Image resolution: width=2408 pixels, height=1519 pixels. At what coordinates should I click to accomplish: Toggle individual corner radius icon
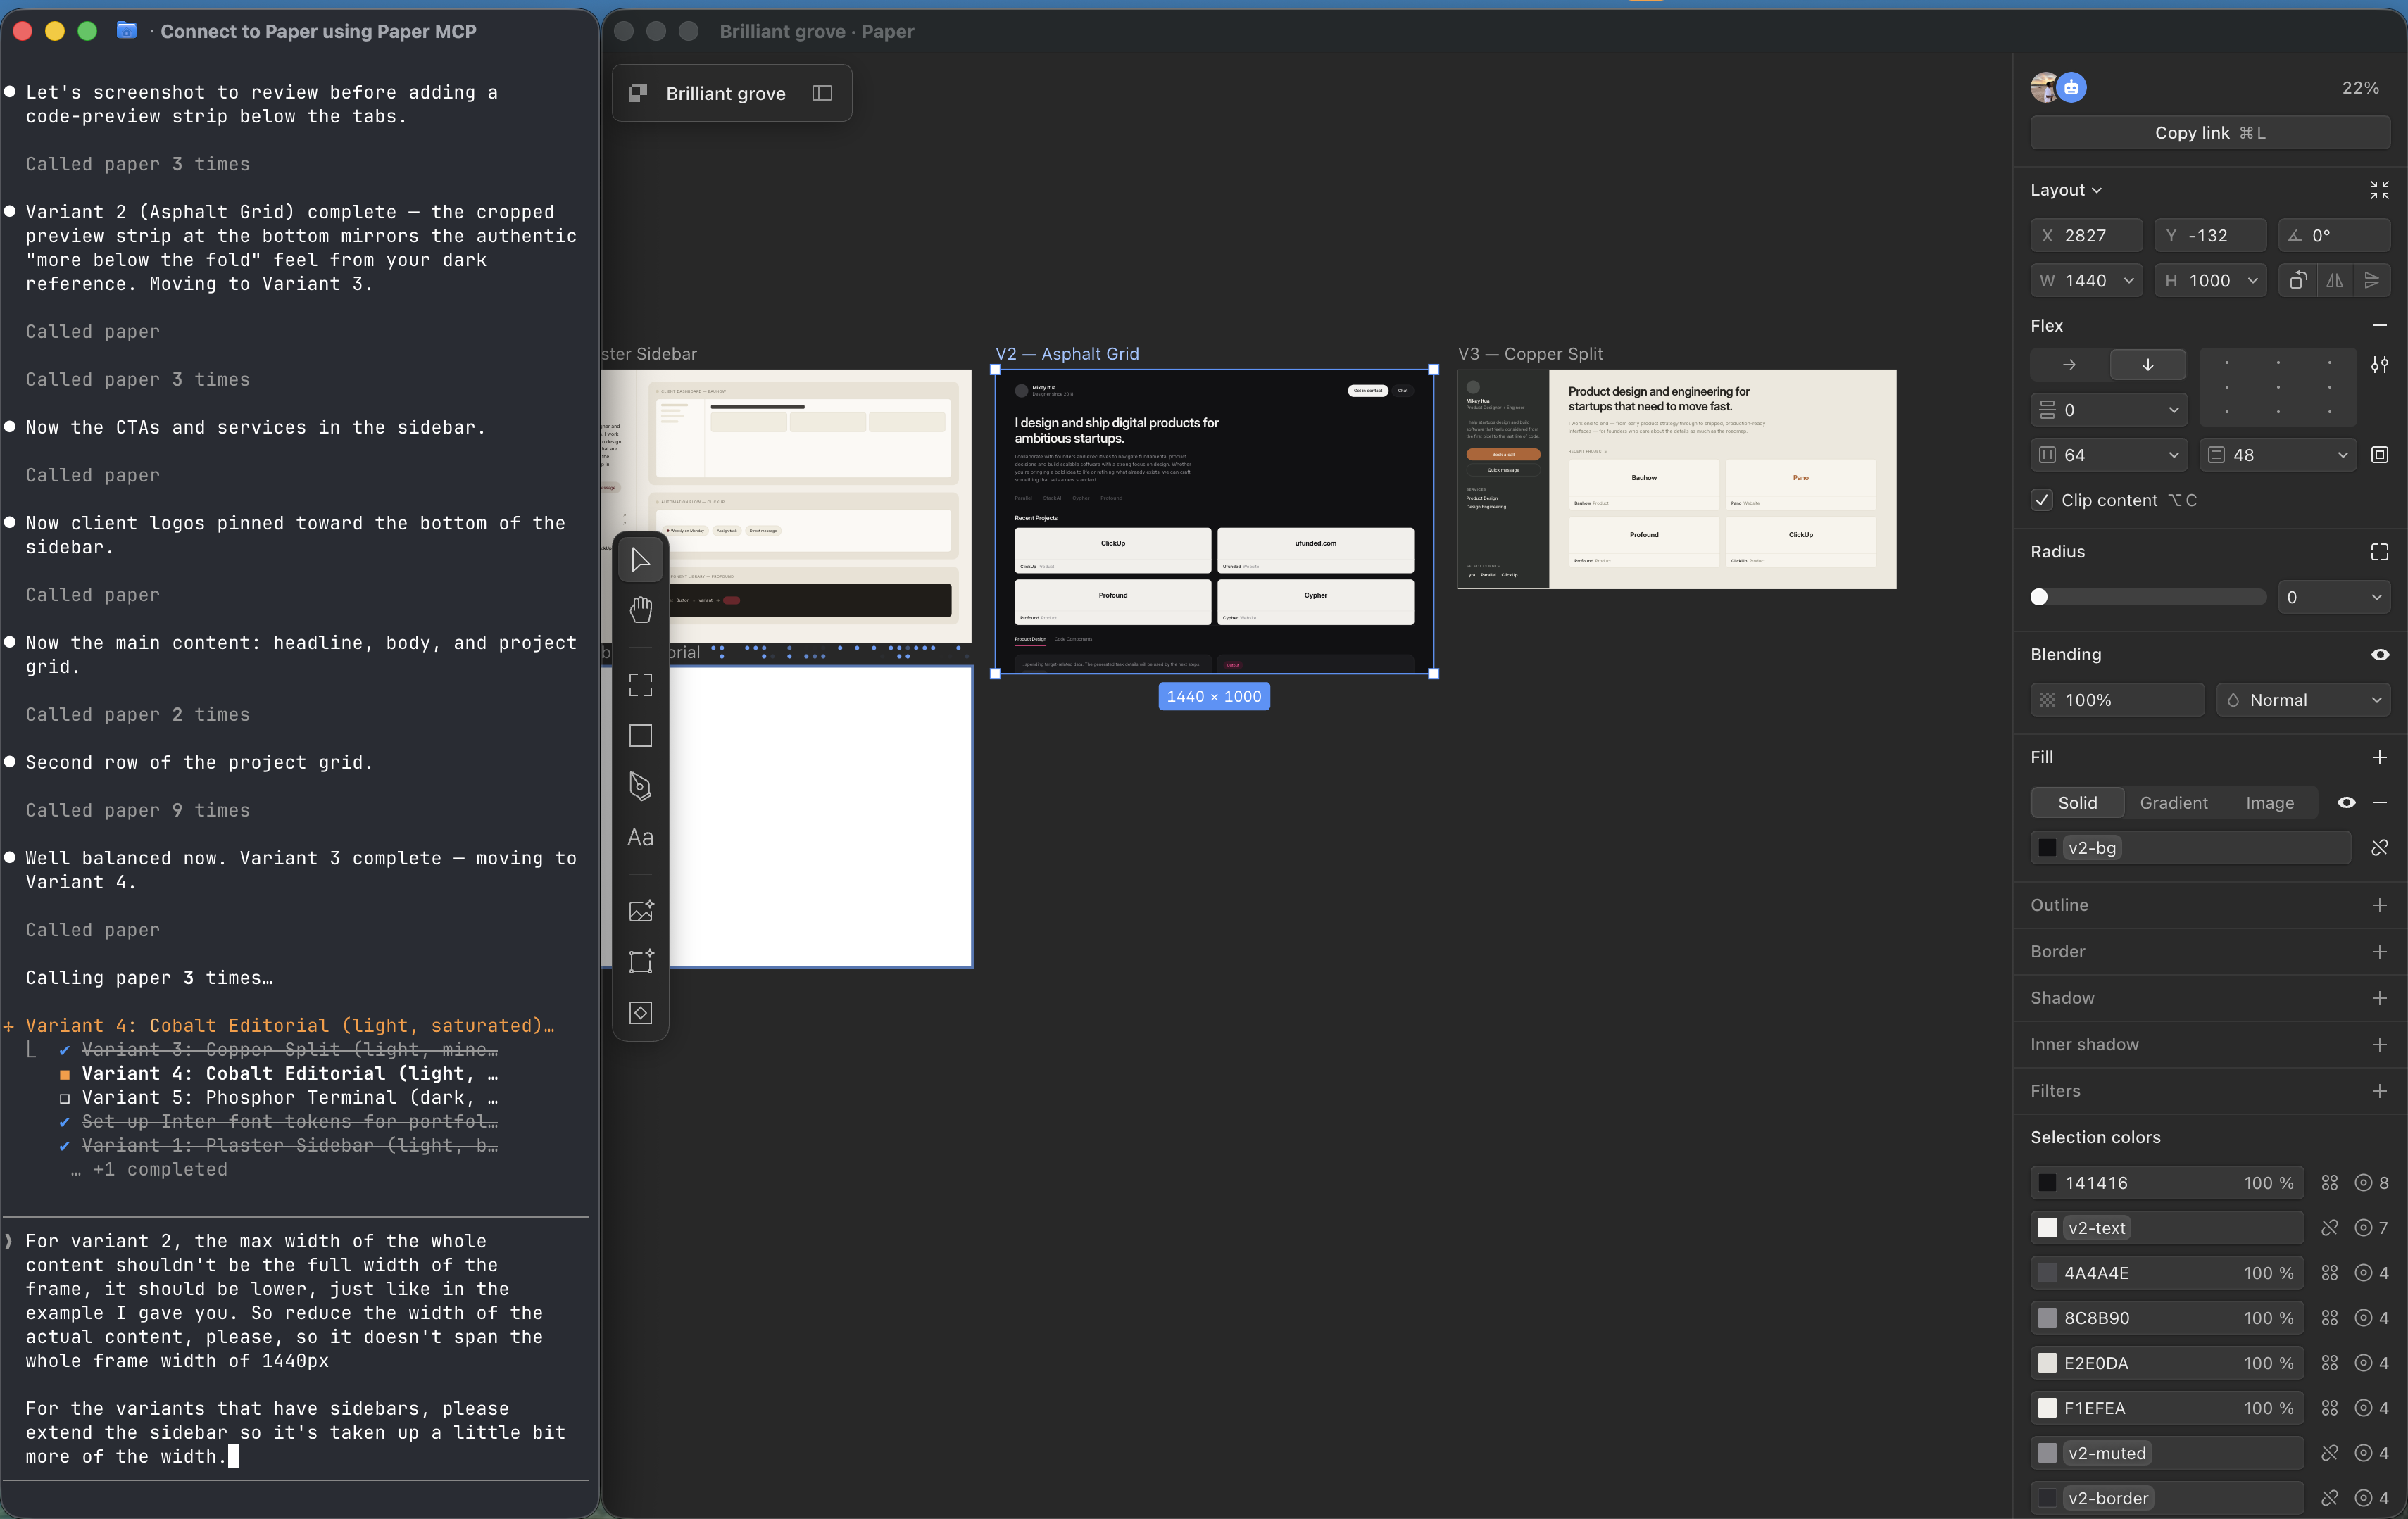(x=2379, y=552)
